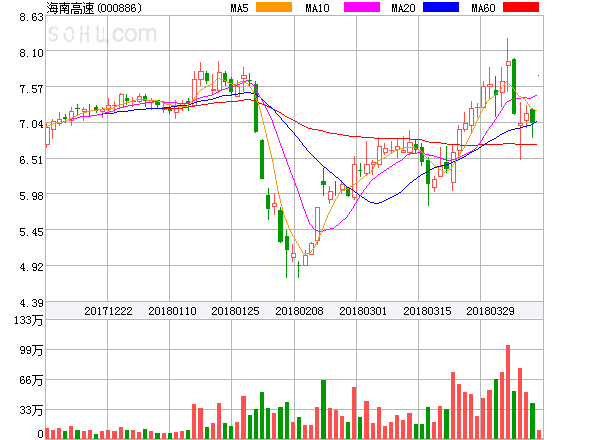Click the red MA60 legend swatch
Screen dimensions: 600x440
pyautogui.click(x=521, y=7)
